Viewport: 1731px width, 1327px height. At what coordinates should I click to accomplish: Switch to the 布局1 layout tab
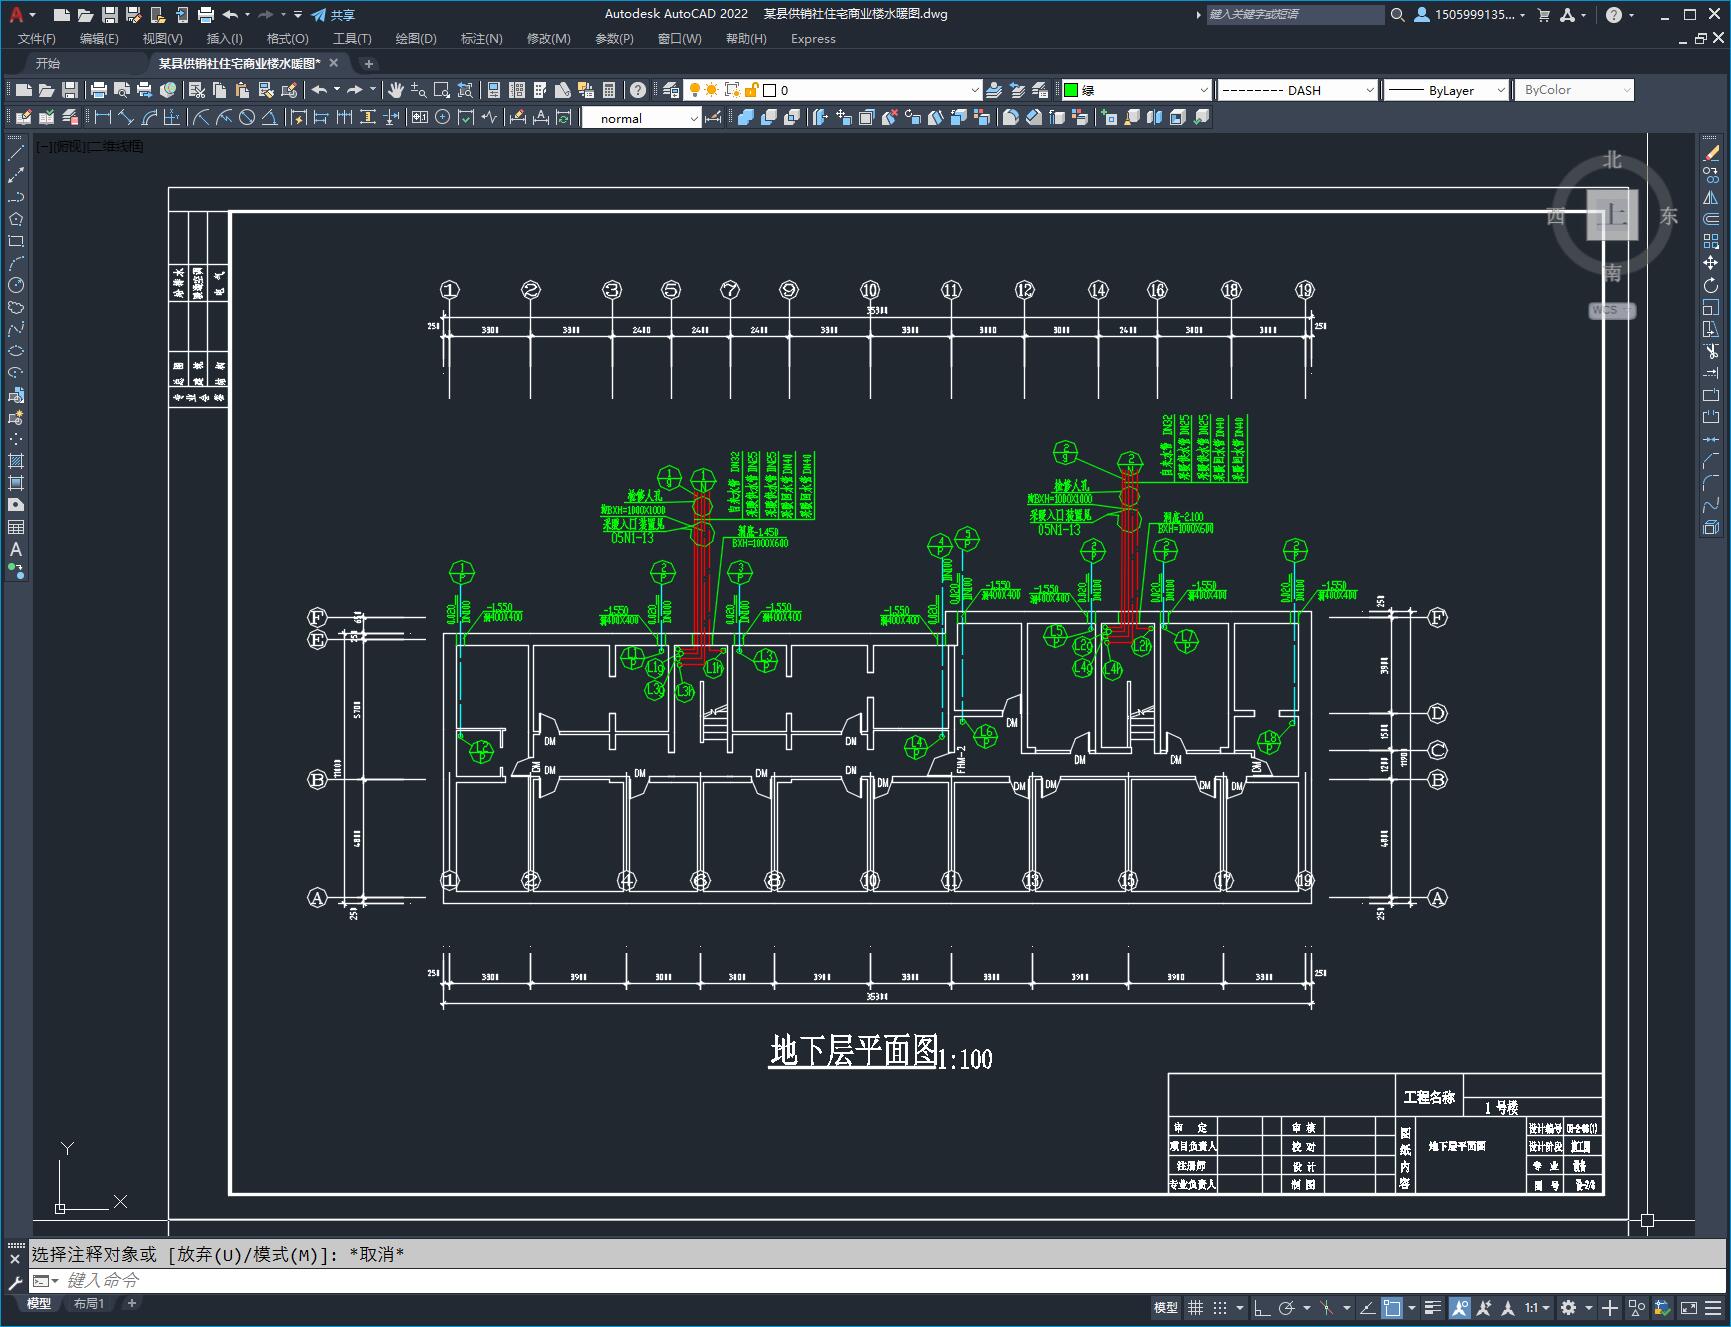[89, 1303]
